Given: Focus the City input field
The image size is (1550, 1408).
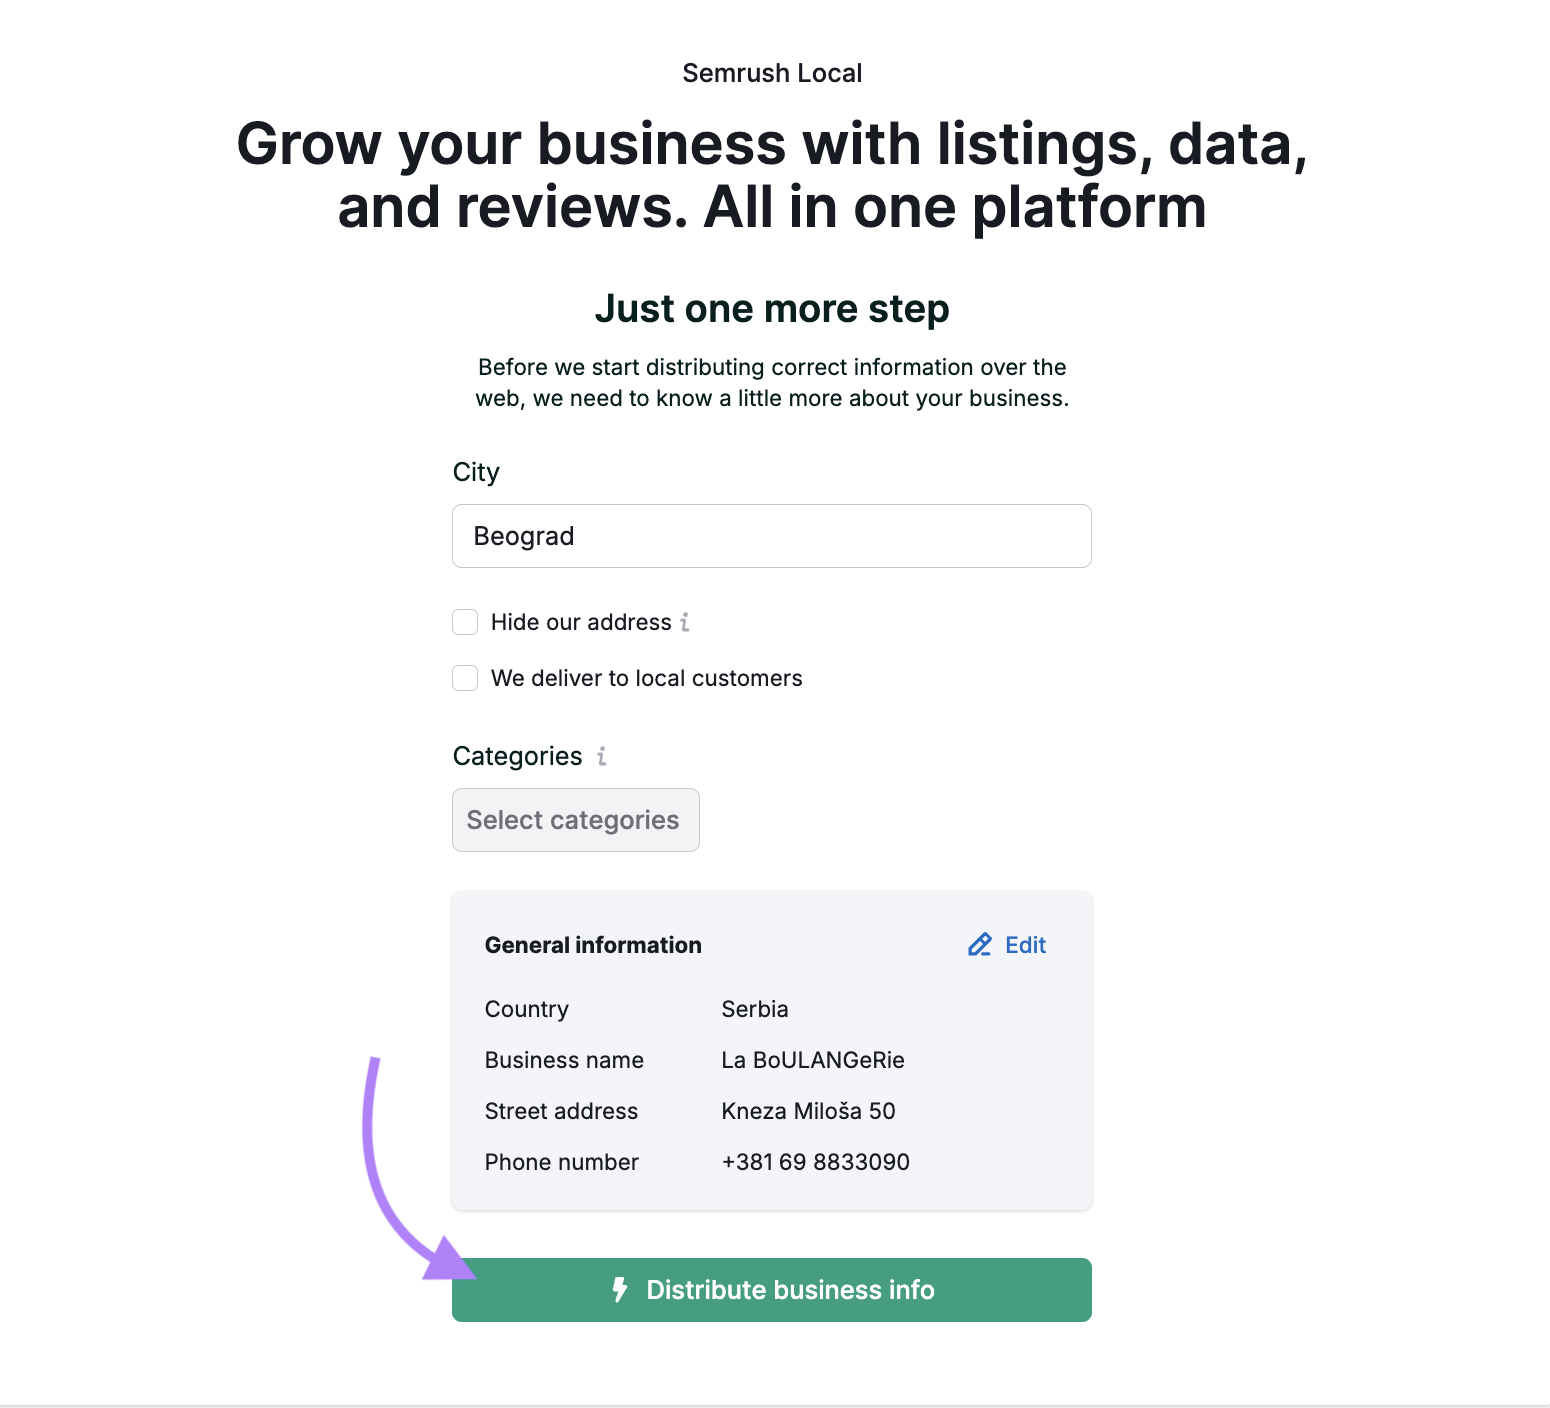Looking at the screenshot, I should point(771,536).
